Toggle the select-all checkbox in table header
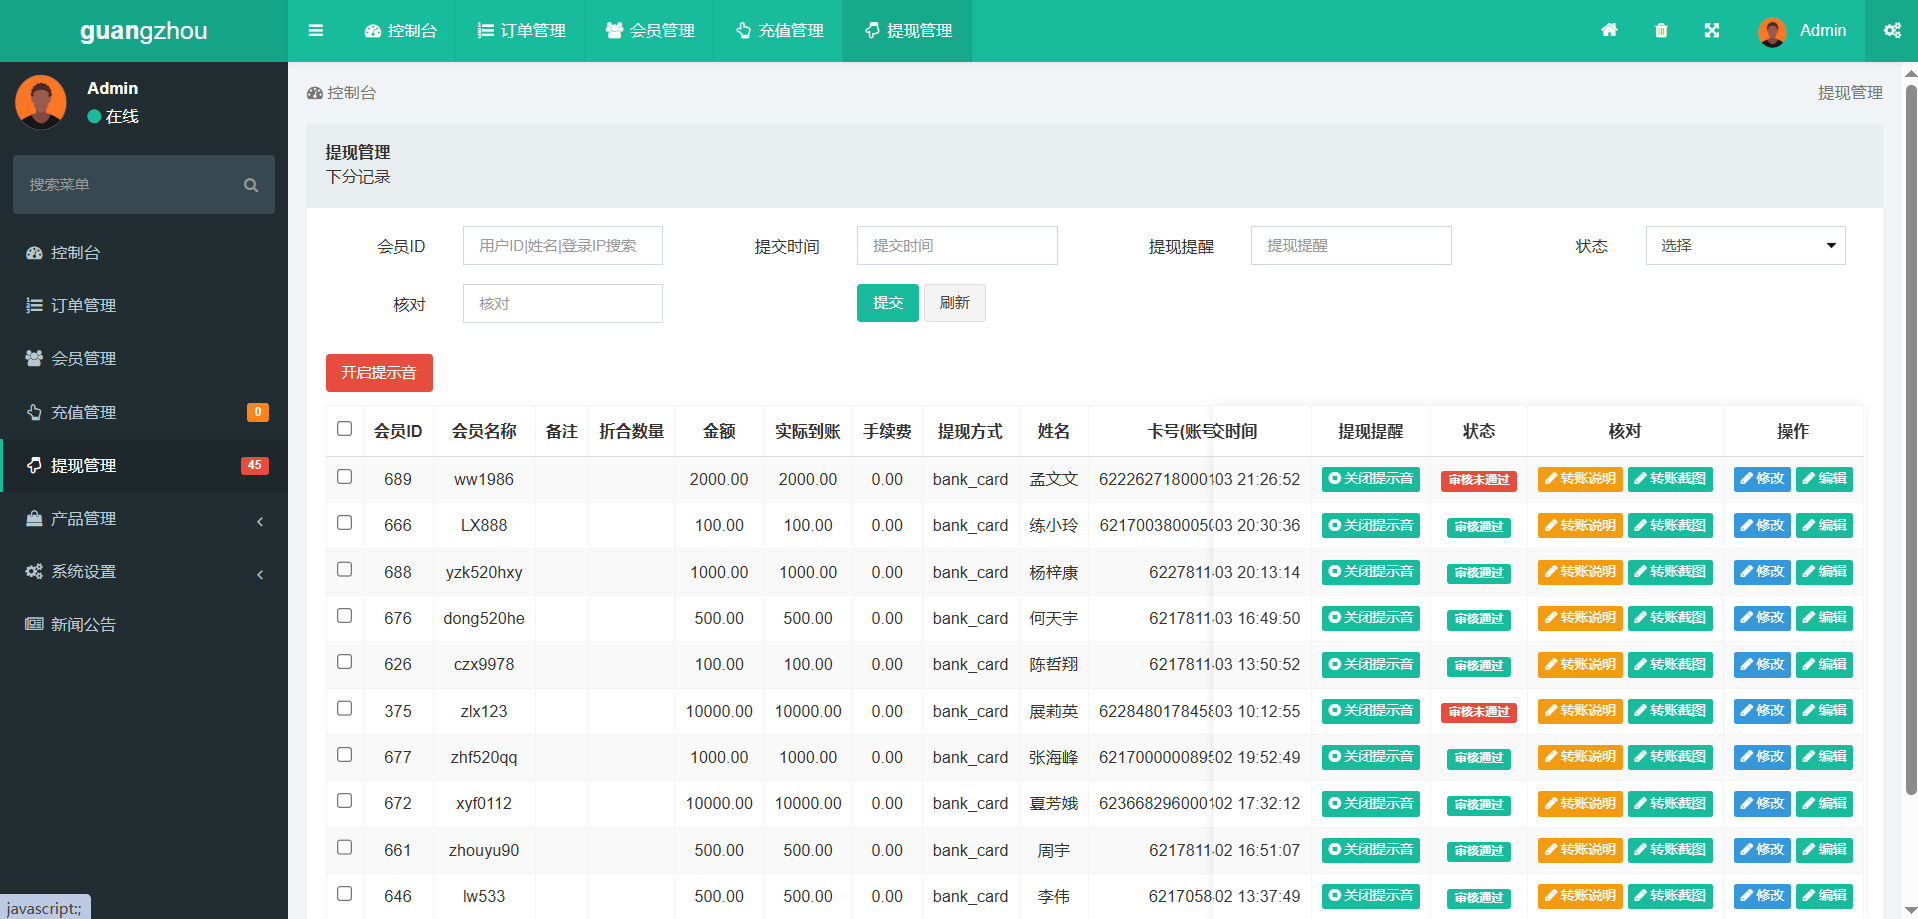The width and height of the screenshot is (1918, 919). (x=345, y=429)
